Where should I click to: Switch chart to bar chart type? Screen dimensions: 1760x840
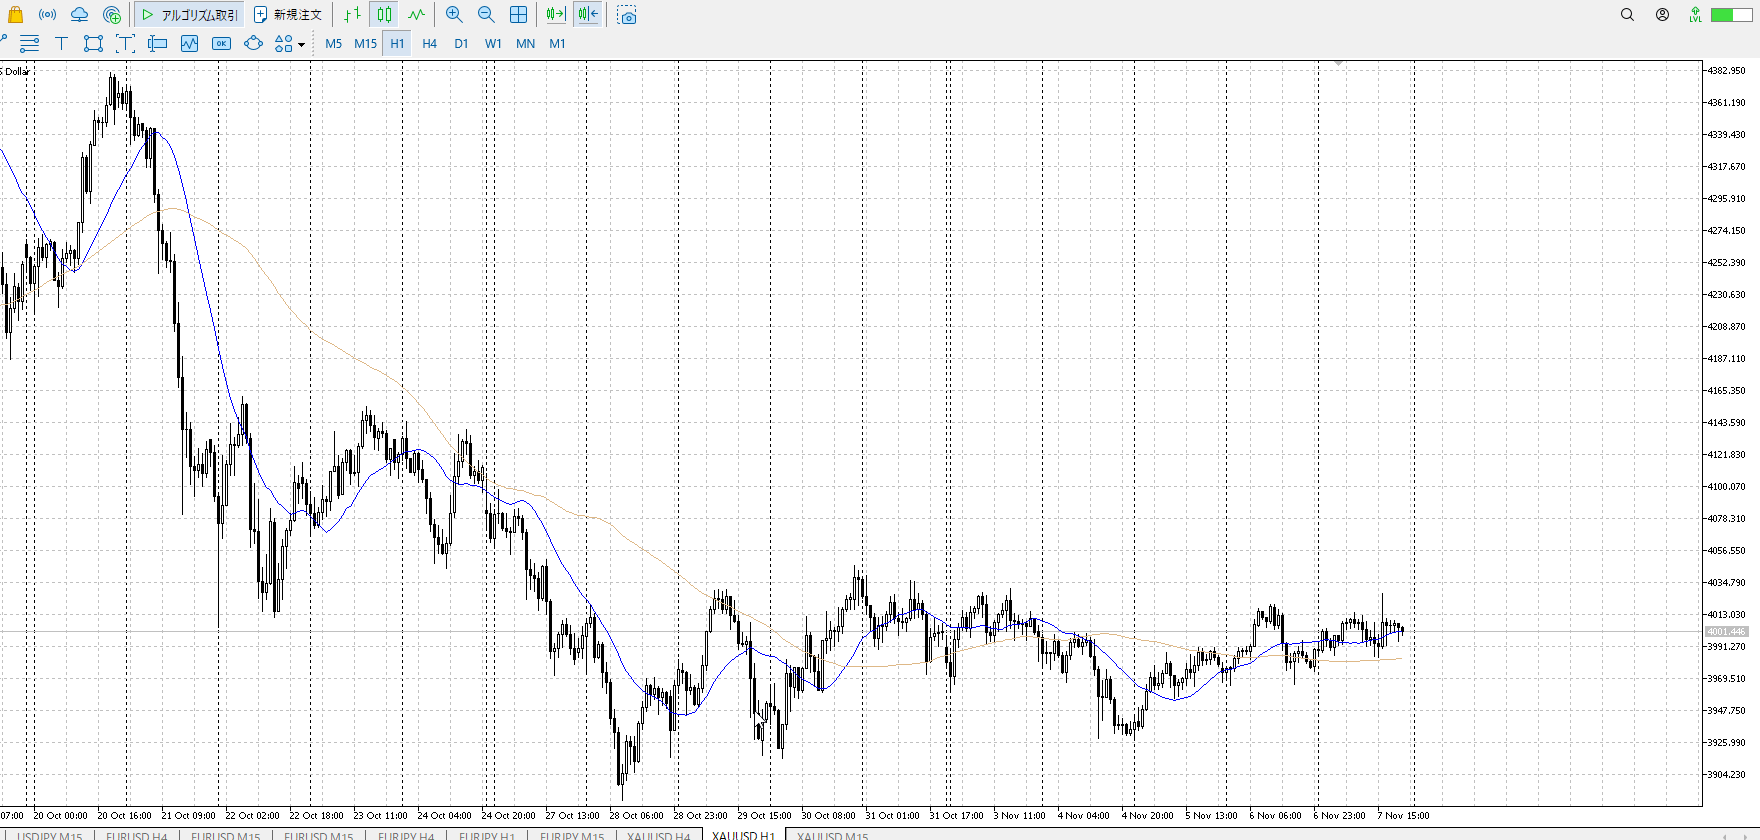coord(352,15)
